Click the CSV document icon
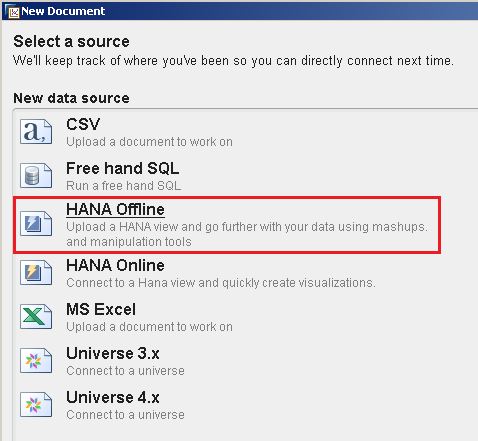This screenshot has height=441, width=478. [x=36, y=132]
